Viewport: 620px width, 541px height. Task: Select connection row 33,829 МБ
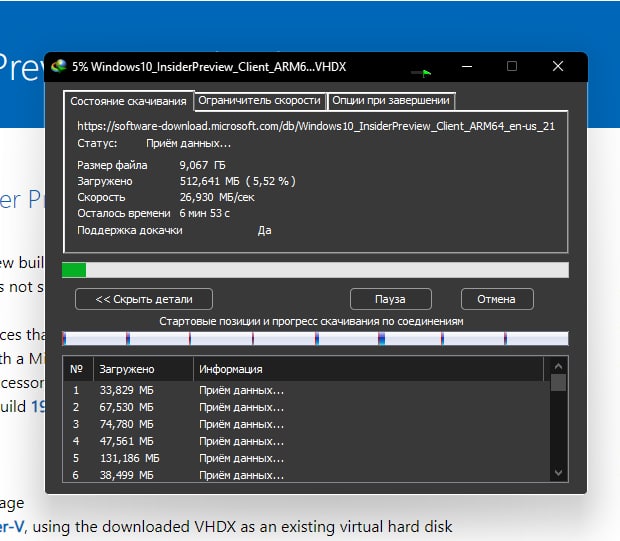point(307,390)
